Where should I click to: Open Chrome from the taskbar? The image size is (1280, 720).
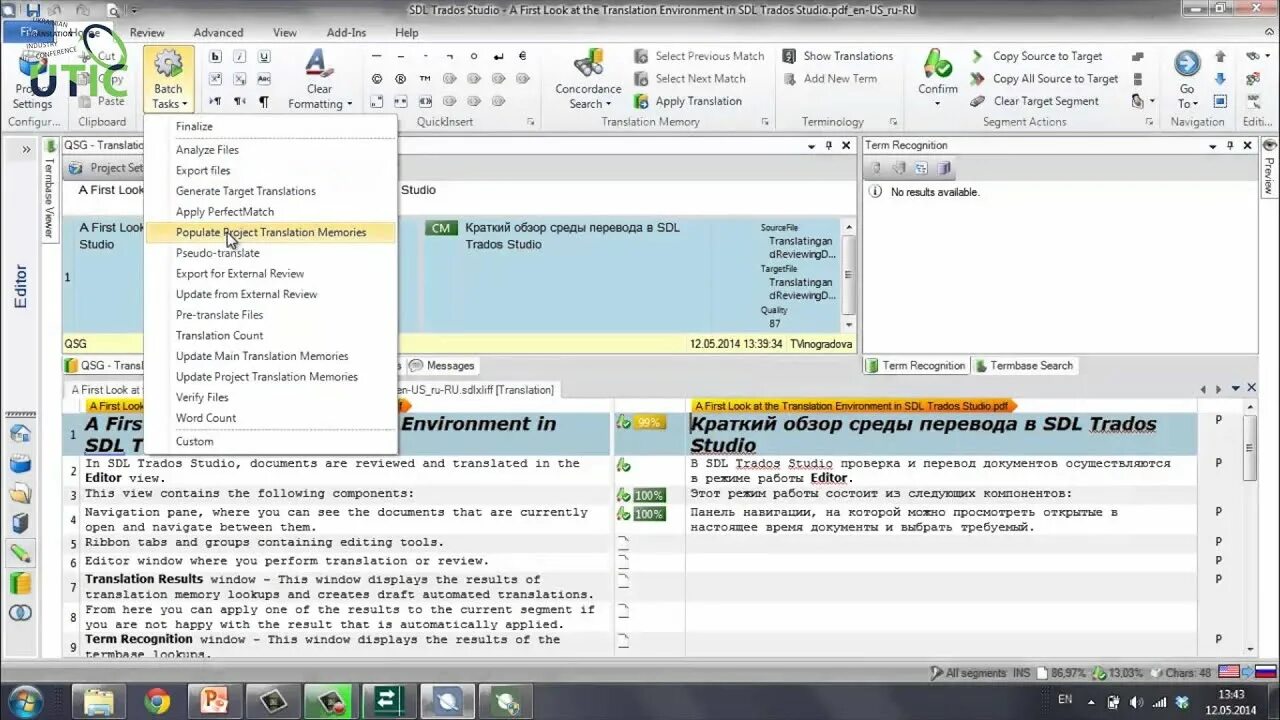[157, 700]
